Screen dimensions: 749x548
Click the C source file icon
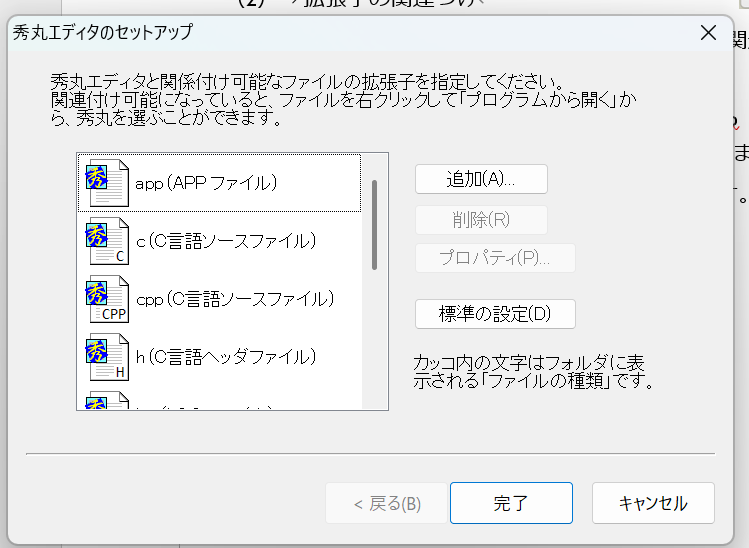(107, 241)
